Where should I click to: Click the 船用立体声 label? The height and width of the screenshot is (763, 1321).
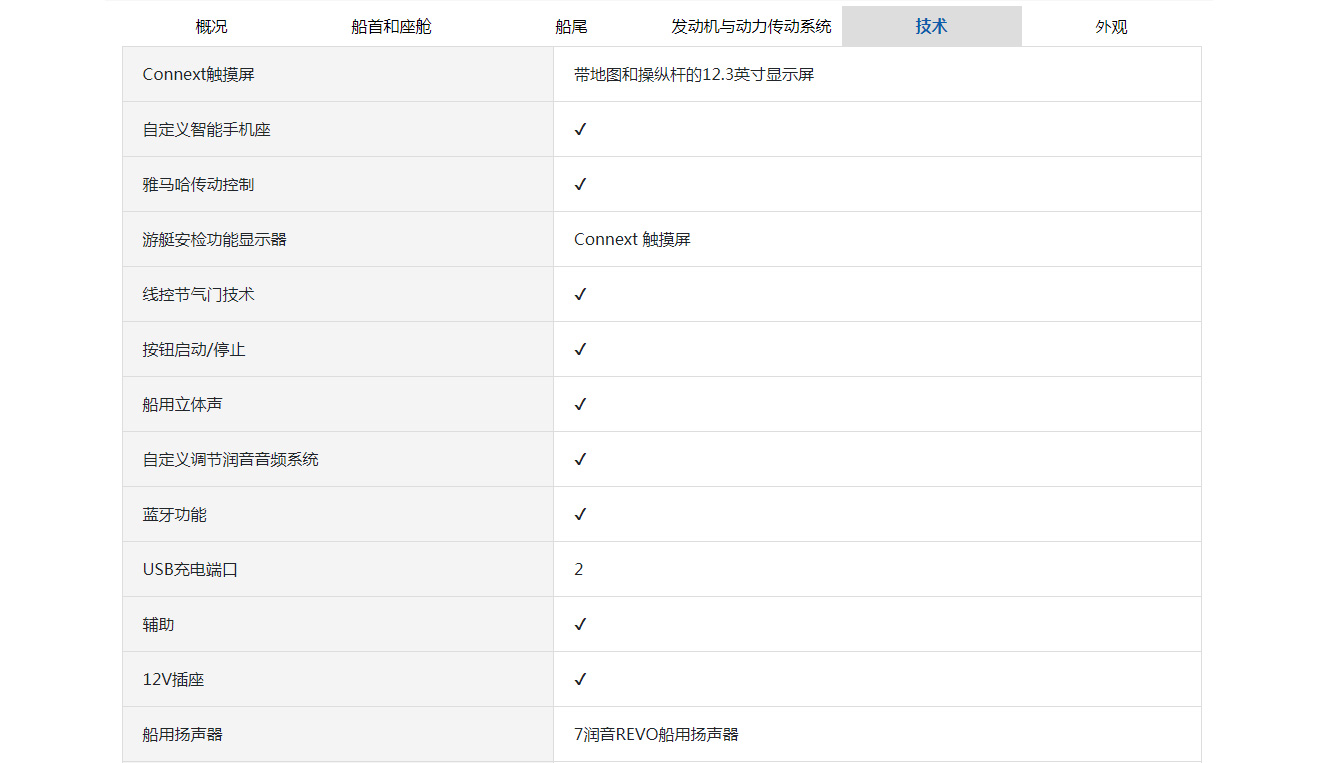point(182,404)
